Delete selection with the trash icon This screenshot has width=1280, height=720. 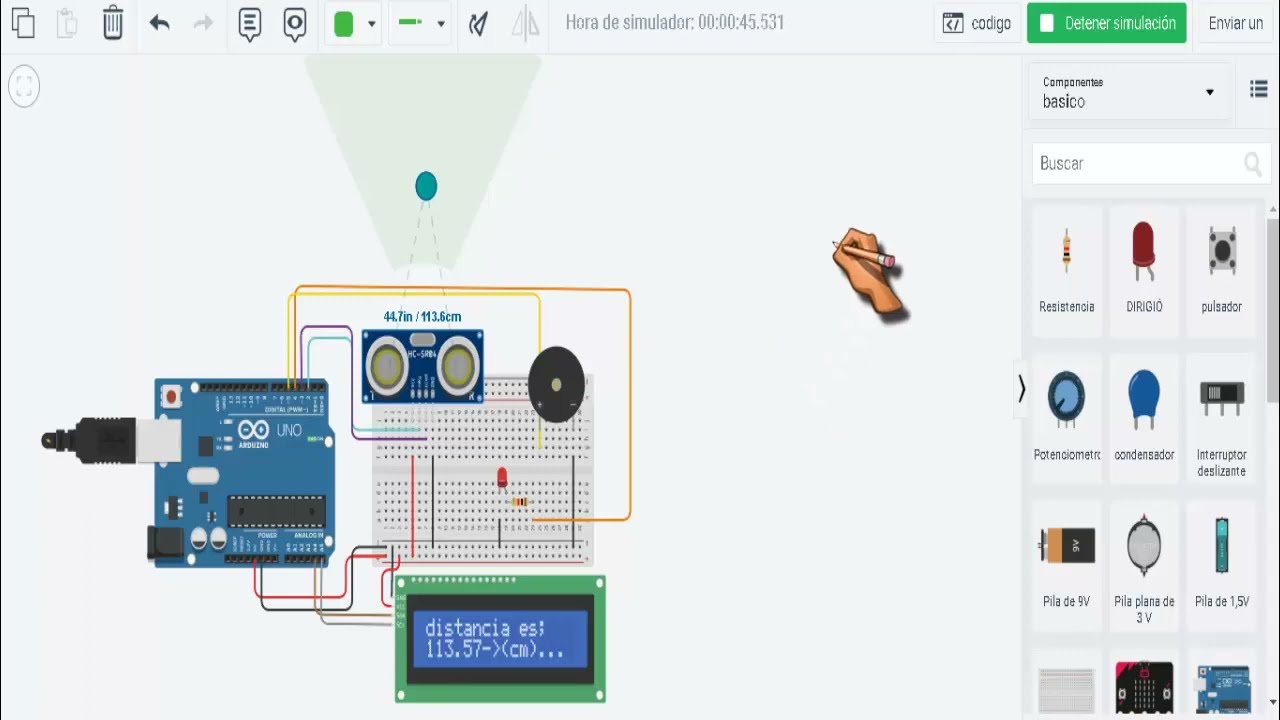point(113,22)
